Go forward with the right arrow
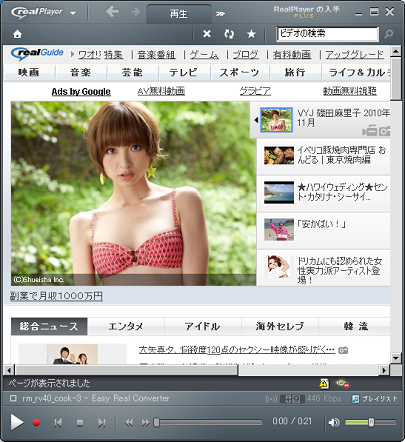The image size is (405, 442). (135, 12)
